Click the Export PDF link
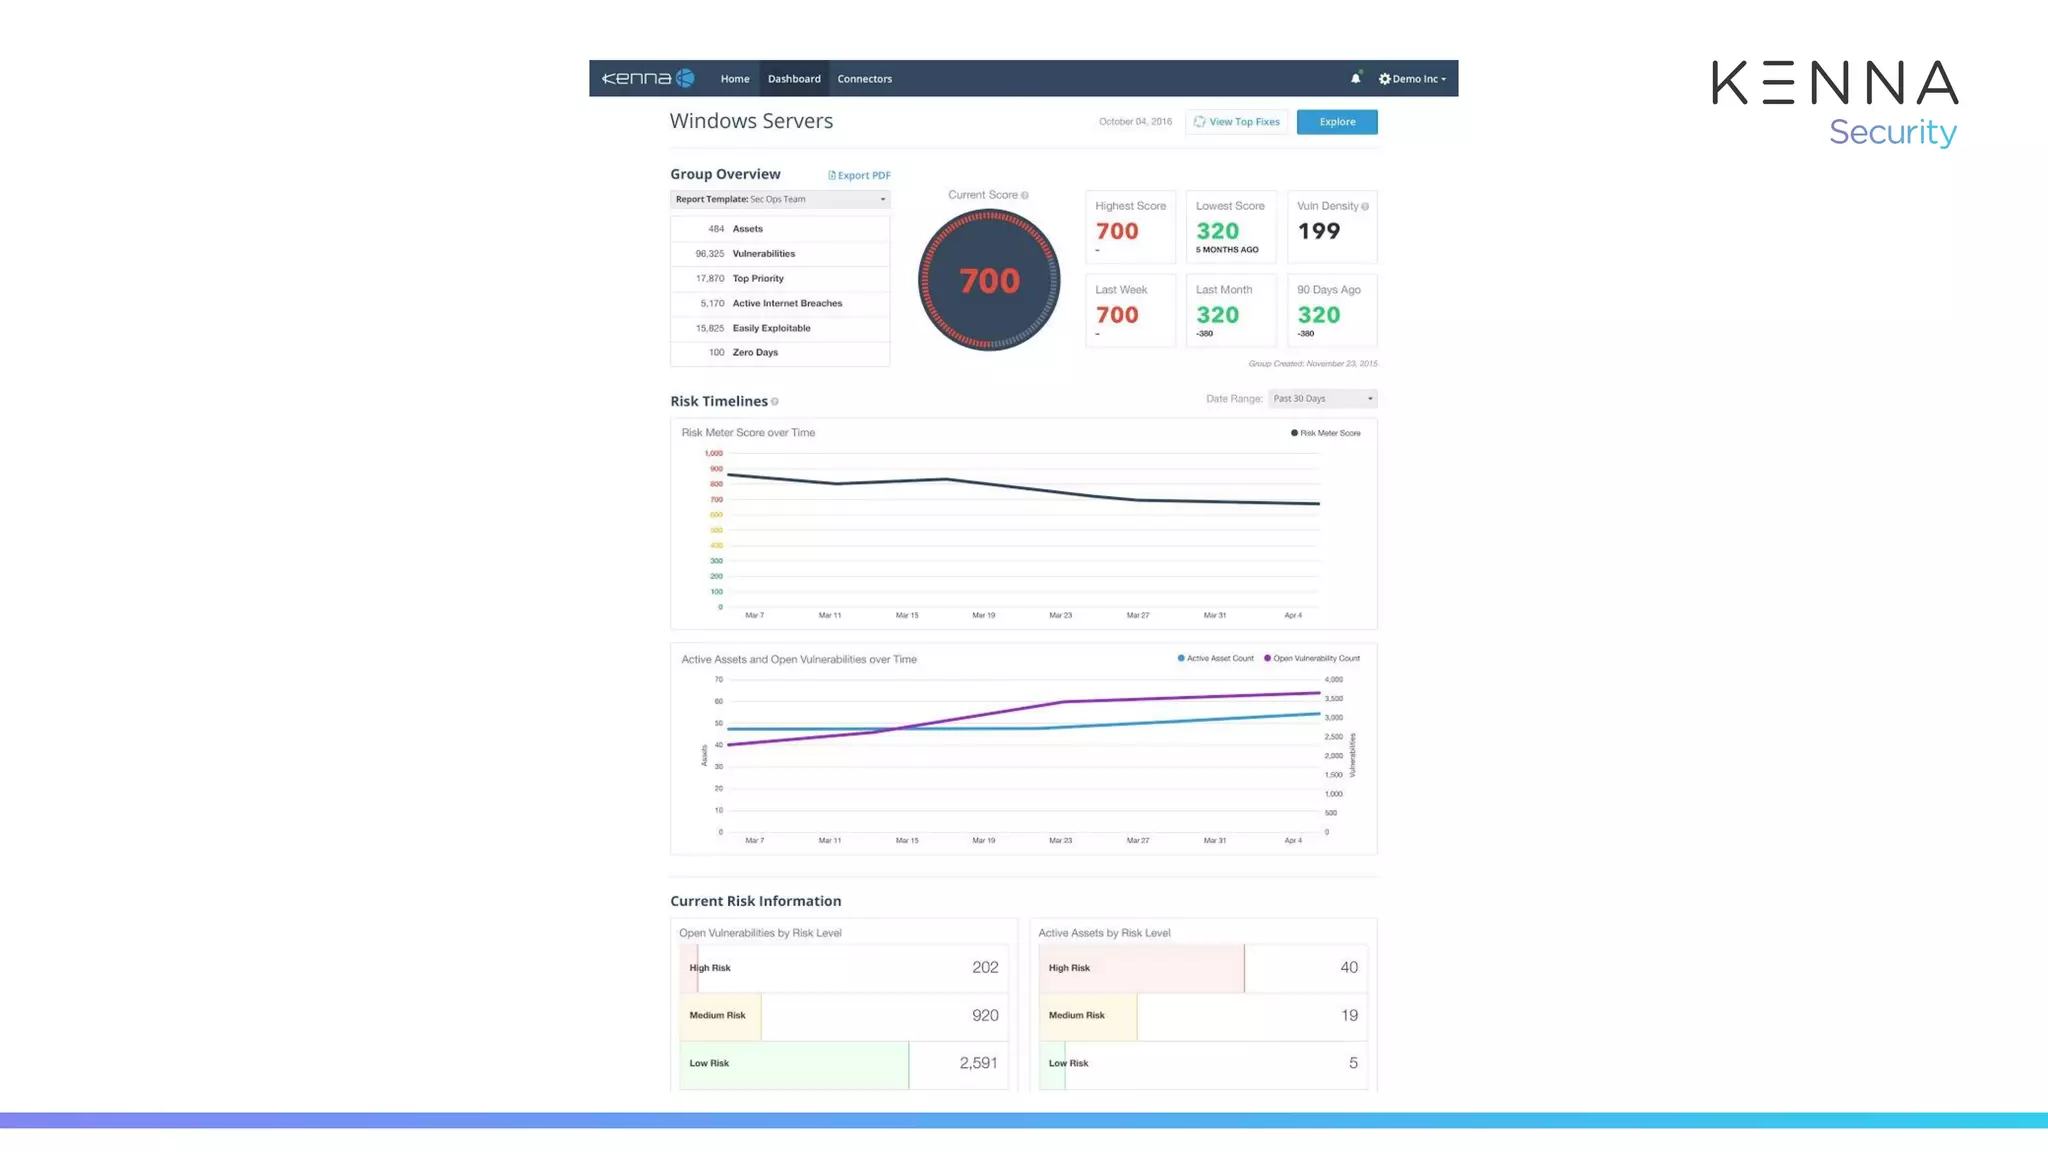 click(x=864, y=176)
